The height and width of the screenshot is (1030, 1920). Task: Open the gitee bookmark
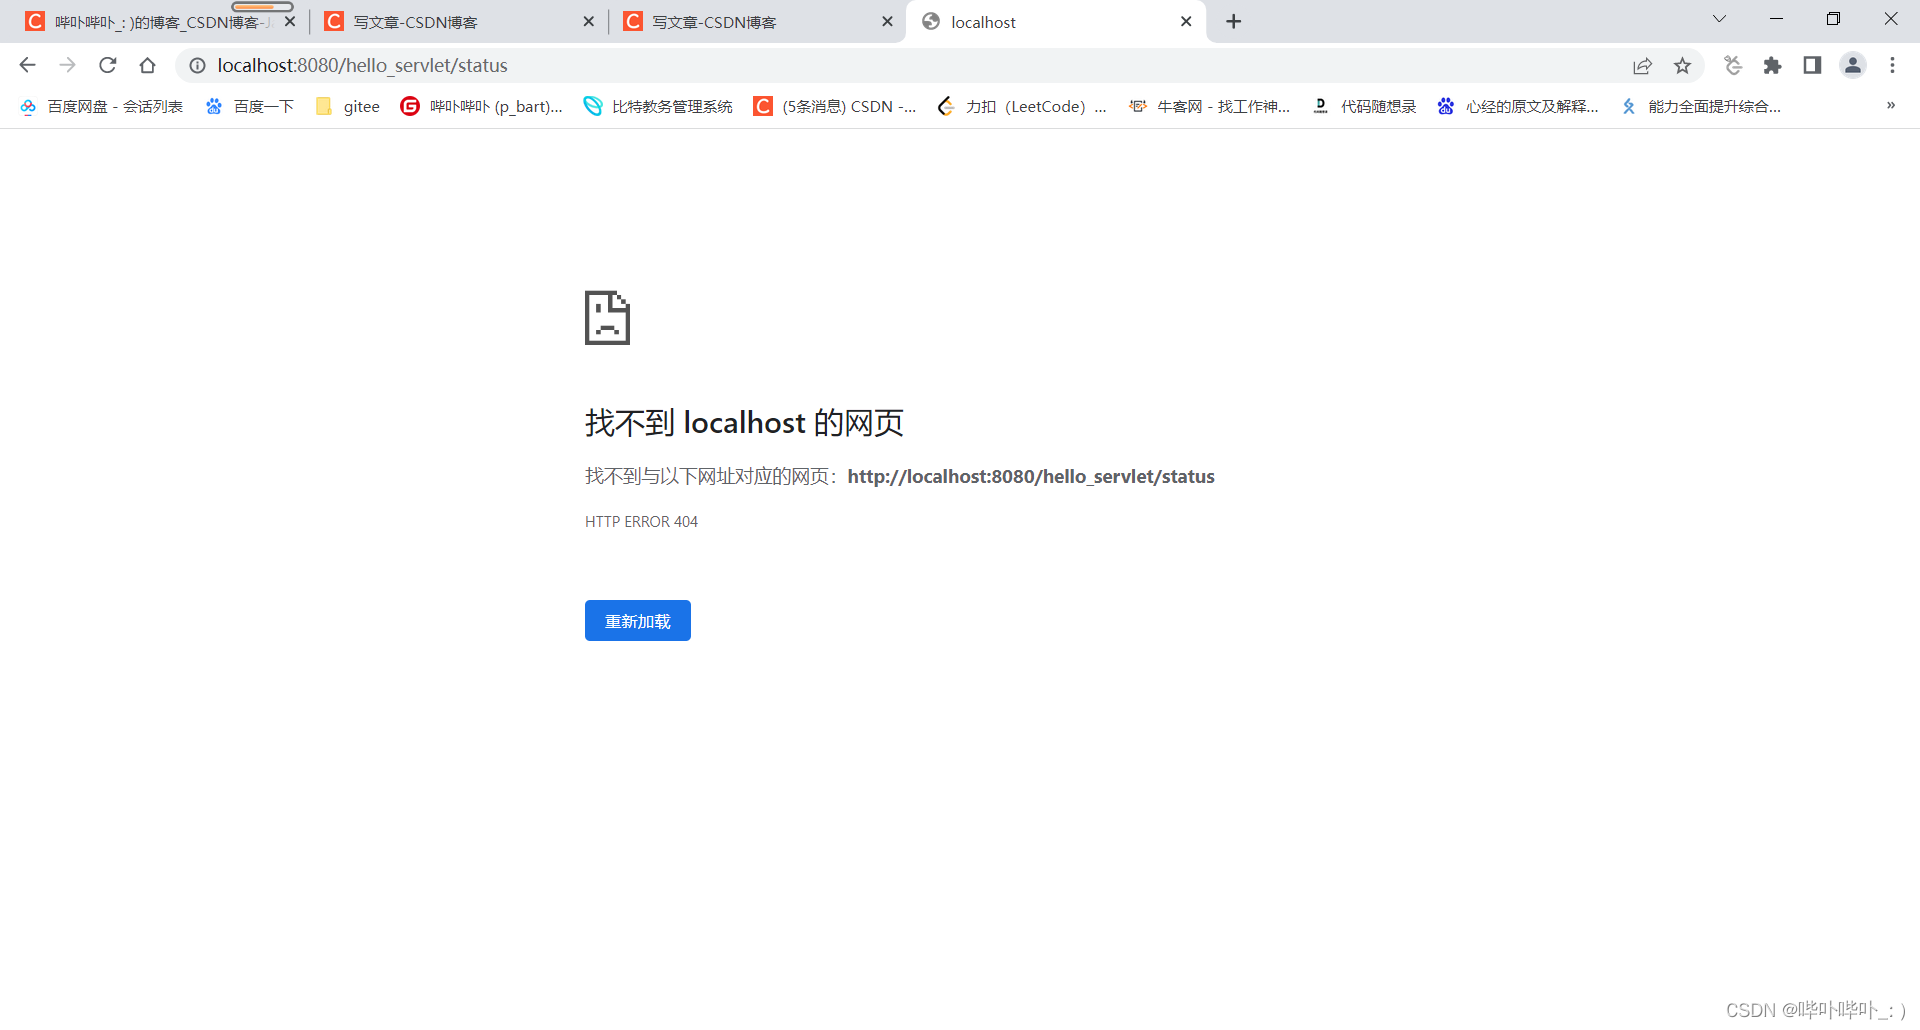[x=348, y=106]
